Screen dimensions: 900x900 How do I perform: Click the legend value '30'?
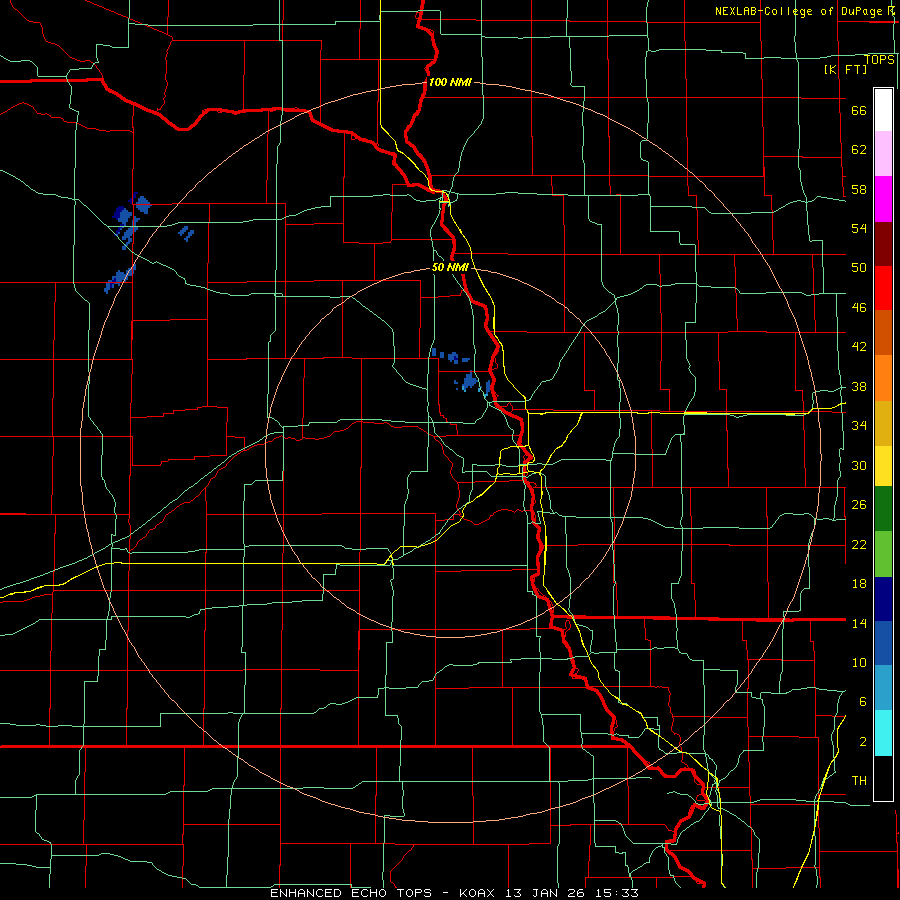pos(859,465)
